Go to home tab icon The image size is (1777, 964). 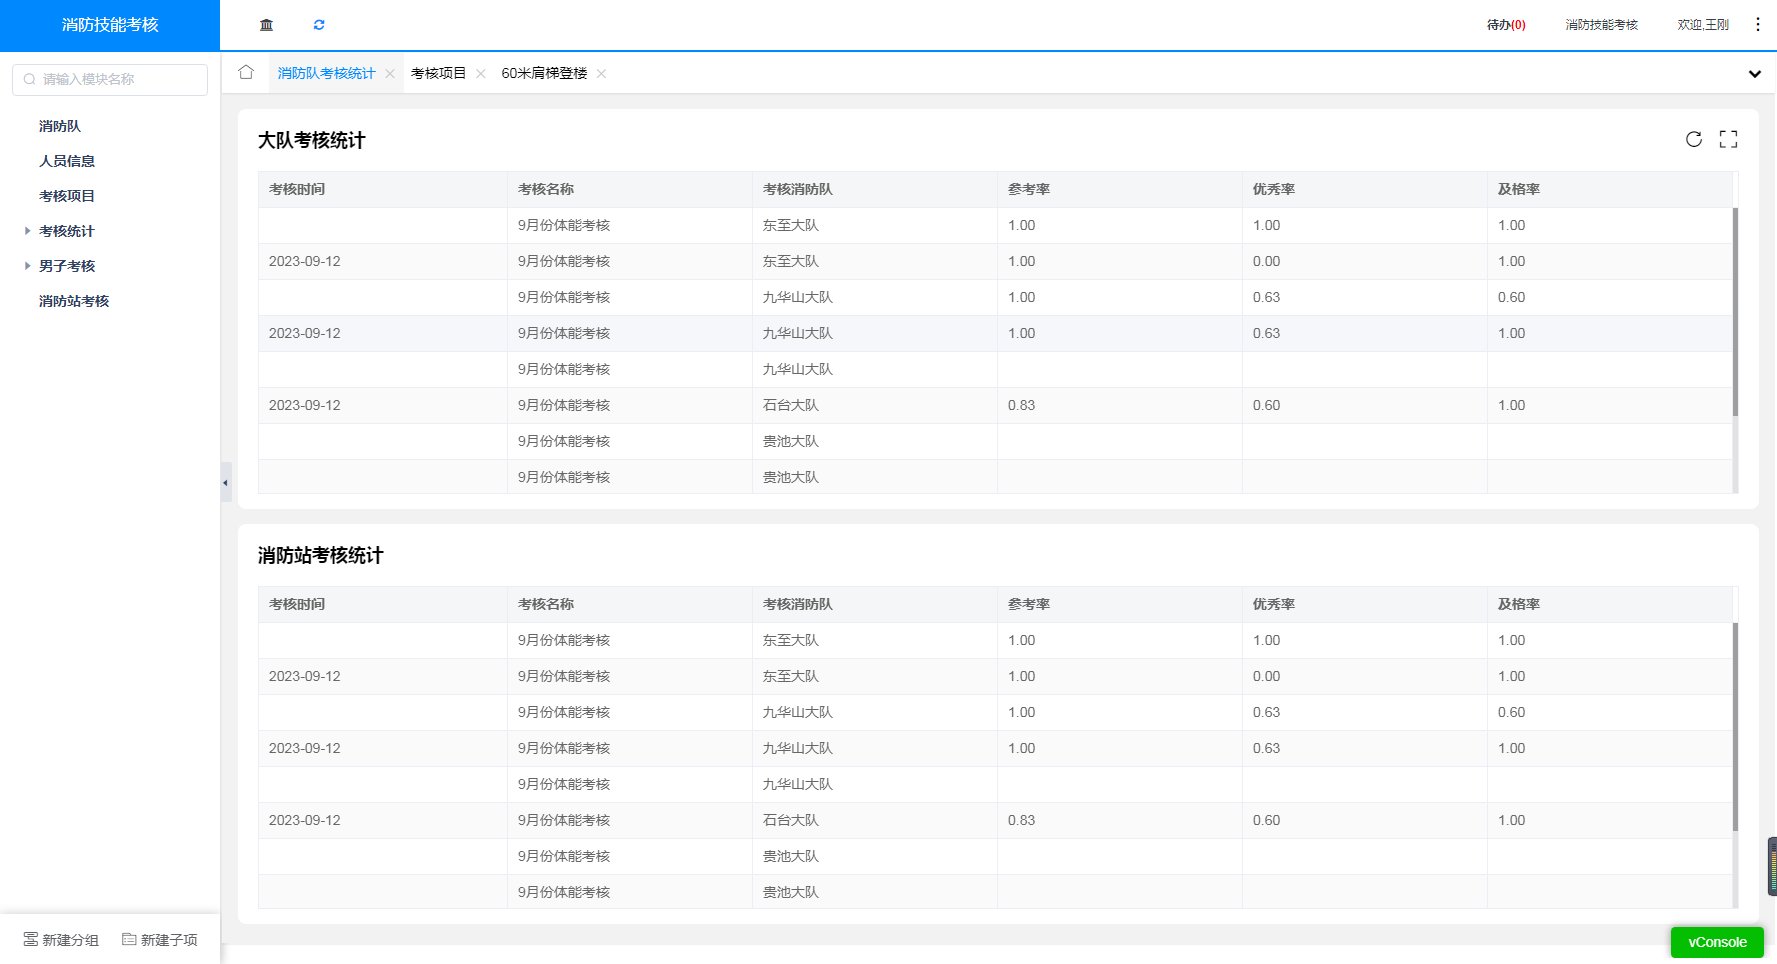coord(246,73)
